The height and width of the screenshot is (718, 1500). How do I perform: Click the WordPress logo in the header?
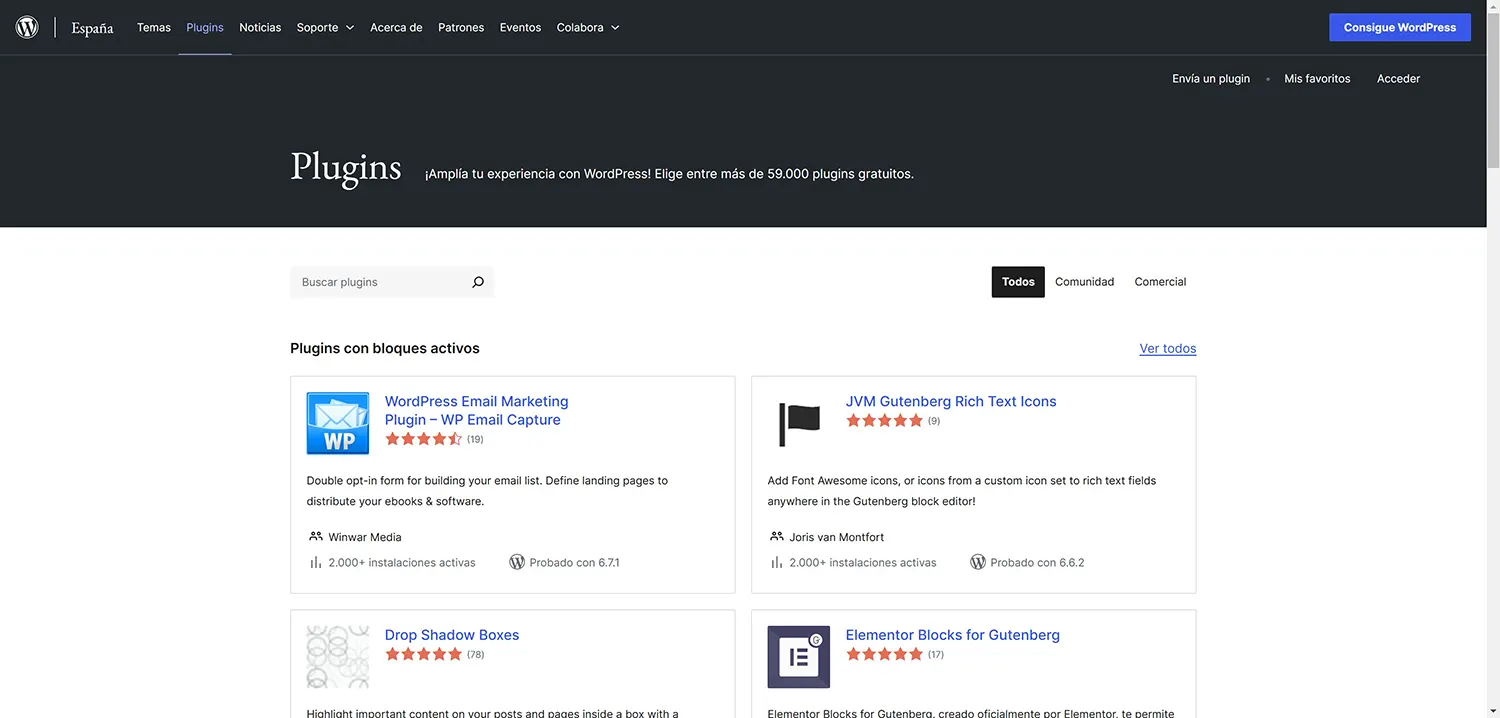26,27
